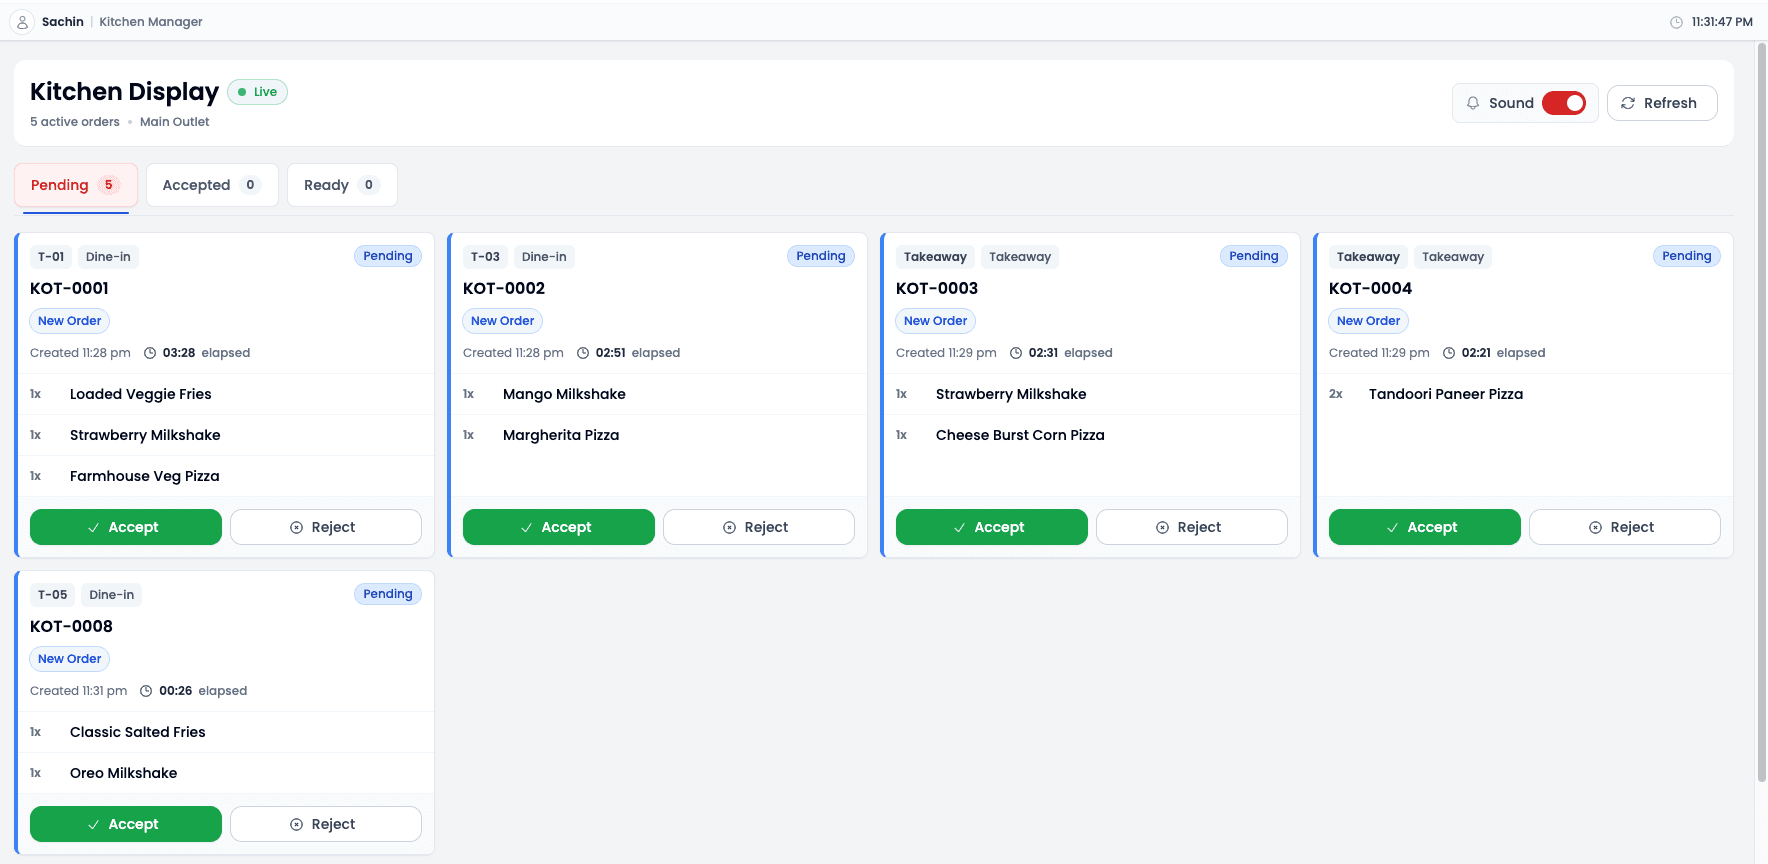This screenshot has height=864, width=1768.
Task: Click the Kitchen Manager role label
Action: [x=151, y=22]
